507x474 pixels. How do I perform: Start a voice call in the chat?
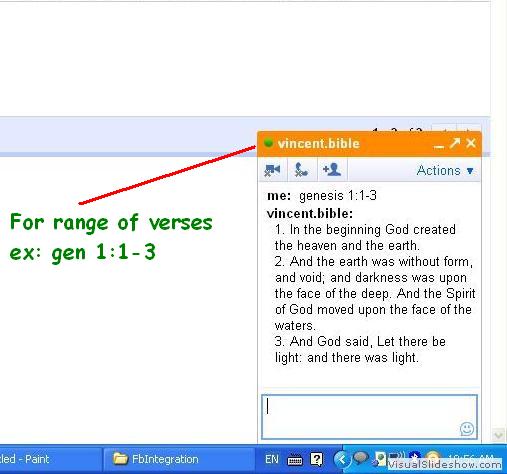[x=301, y=170]
